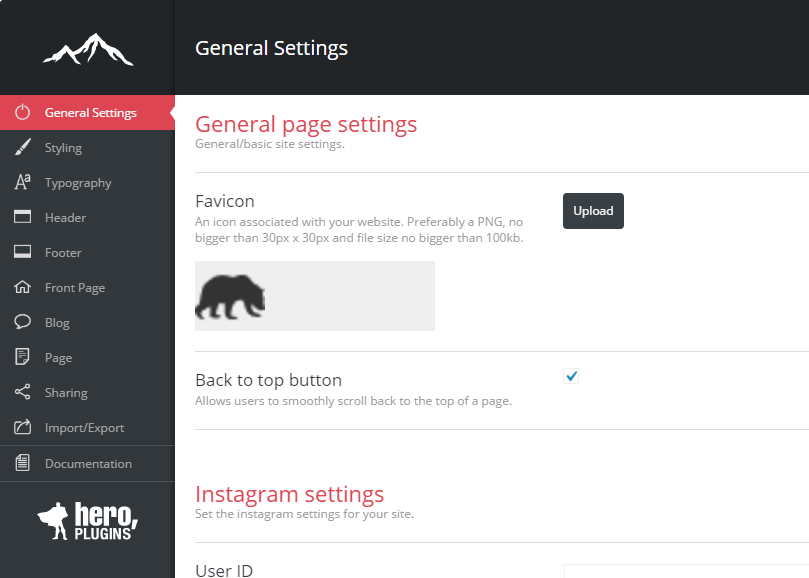Click the Page document icon
Screen dimensions: 809x578
coord(23,357)
